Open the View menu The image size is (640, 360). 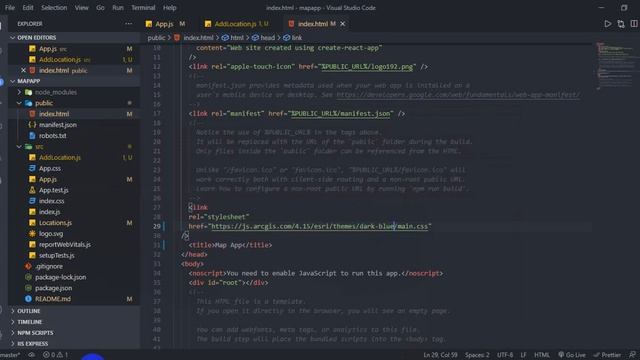pyautogui.click(x=81, y=8)
